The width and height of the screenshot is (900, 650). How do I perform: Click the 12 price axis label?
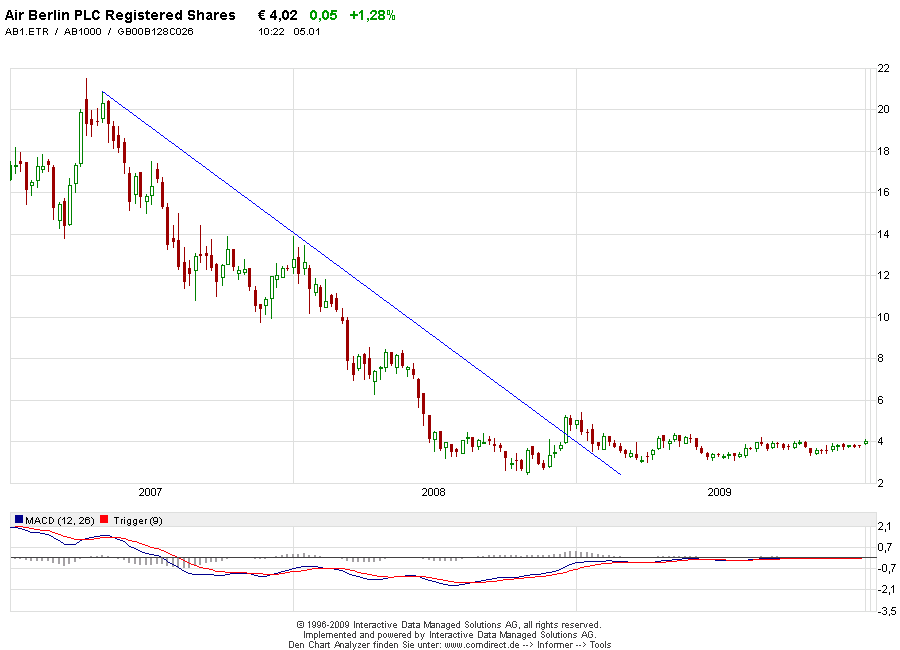click(883, 276)
